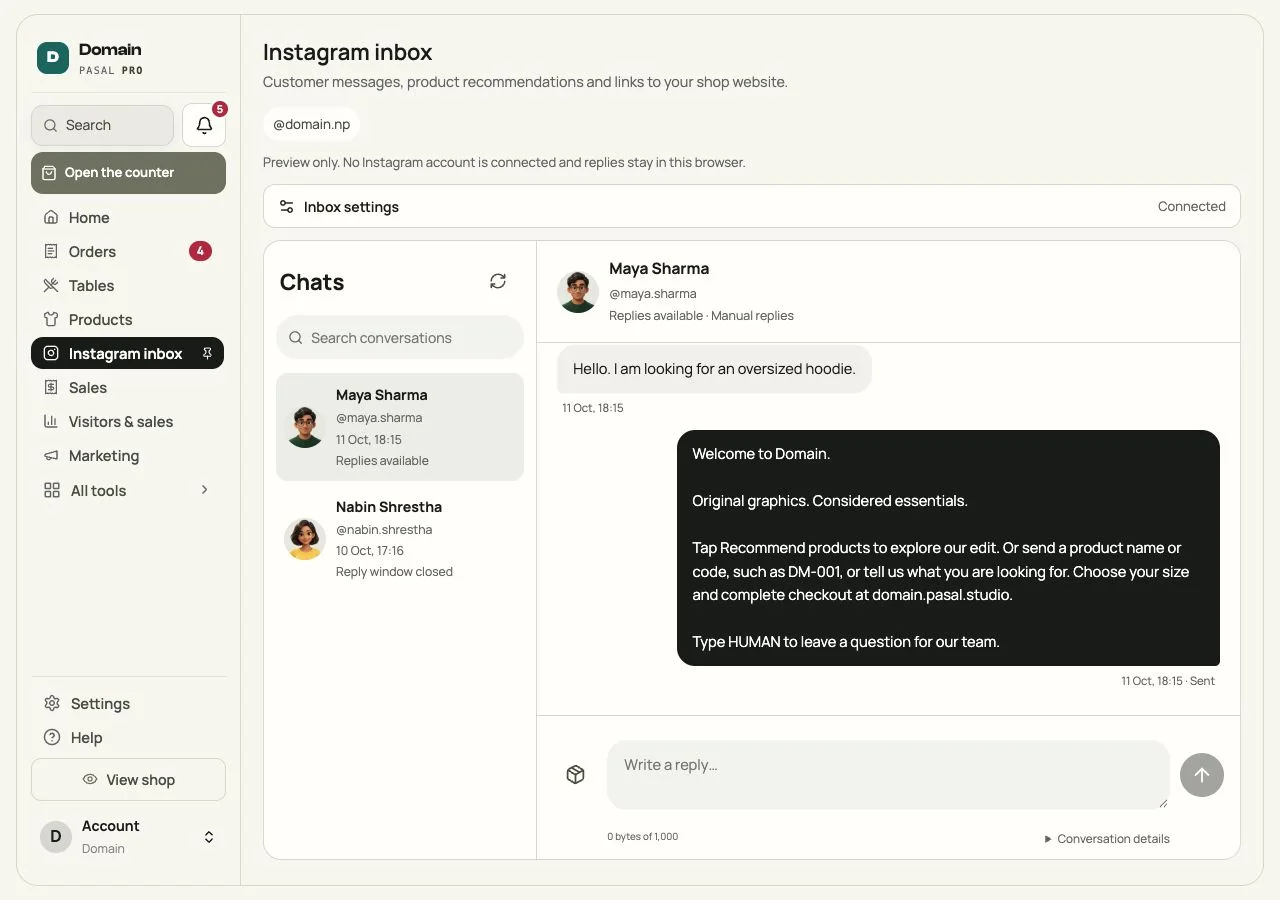The width and height of the screenshot is (1280, 900).
Task: Open Sales in sidebar
Action: coord(128,387)
